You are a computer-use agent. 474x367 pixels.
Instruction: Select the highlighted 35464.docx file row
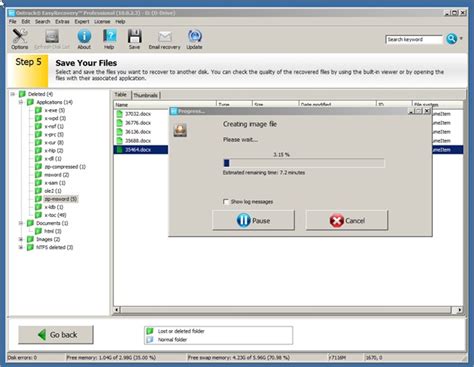[142, 150]
